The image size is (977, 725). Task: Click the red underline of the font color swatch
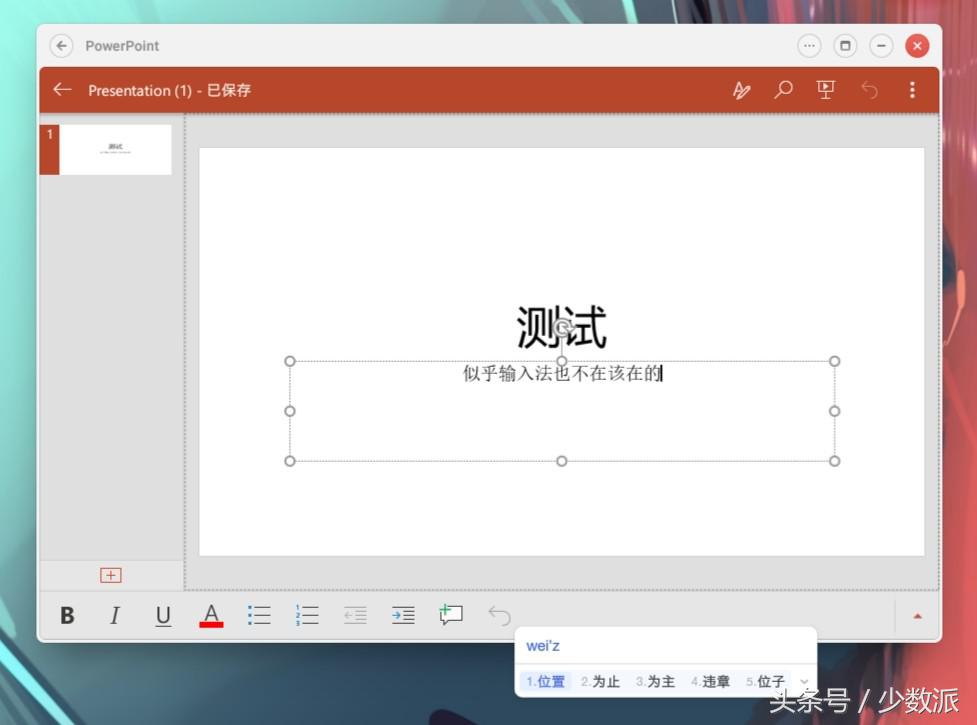pos(210,624)
